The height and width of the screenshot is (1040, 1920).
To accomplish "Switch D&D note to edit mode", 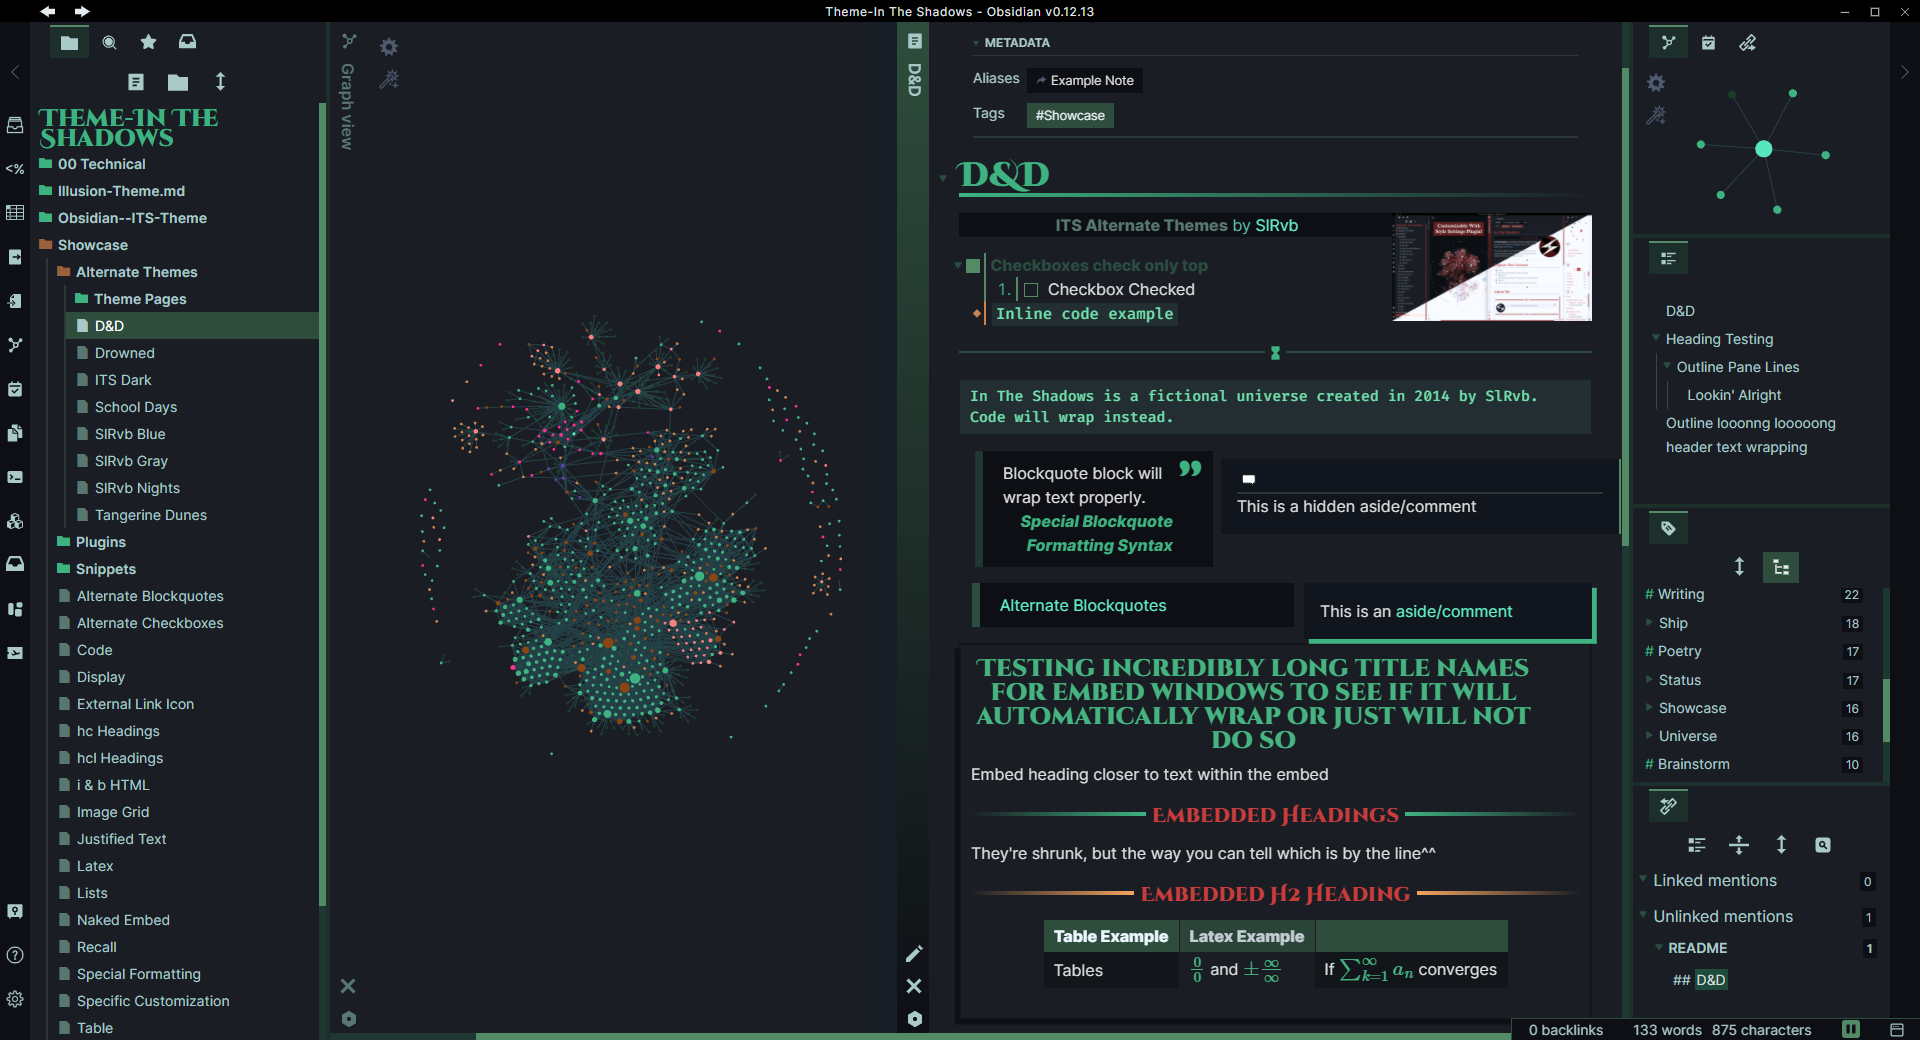I will 914,953.
